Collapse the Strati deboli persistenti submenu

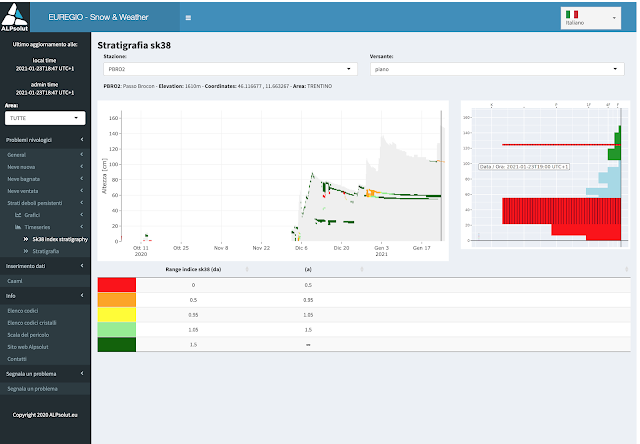point(45,203)
